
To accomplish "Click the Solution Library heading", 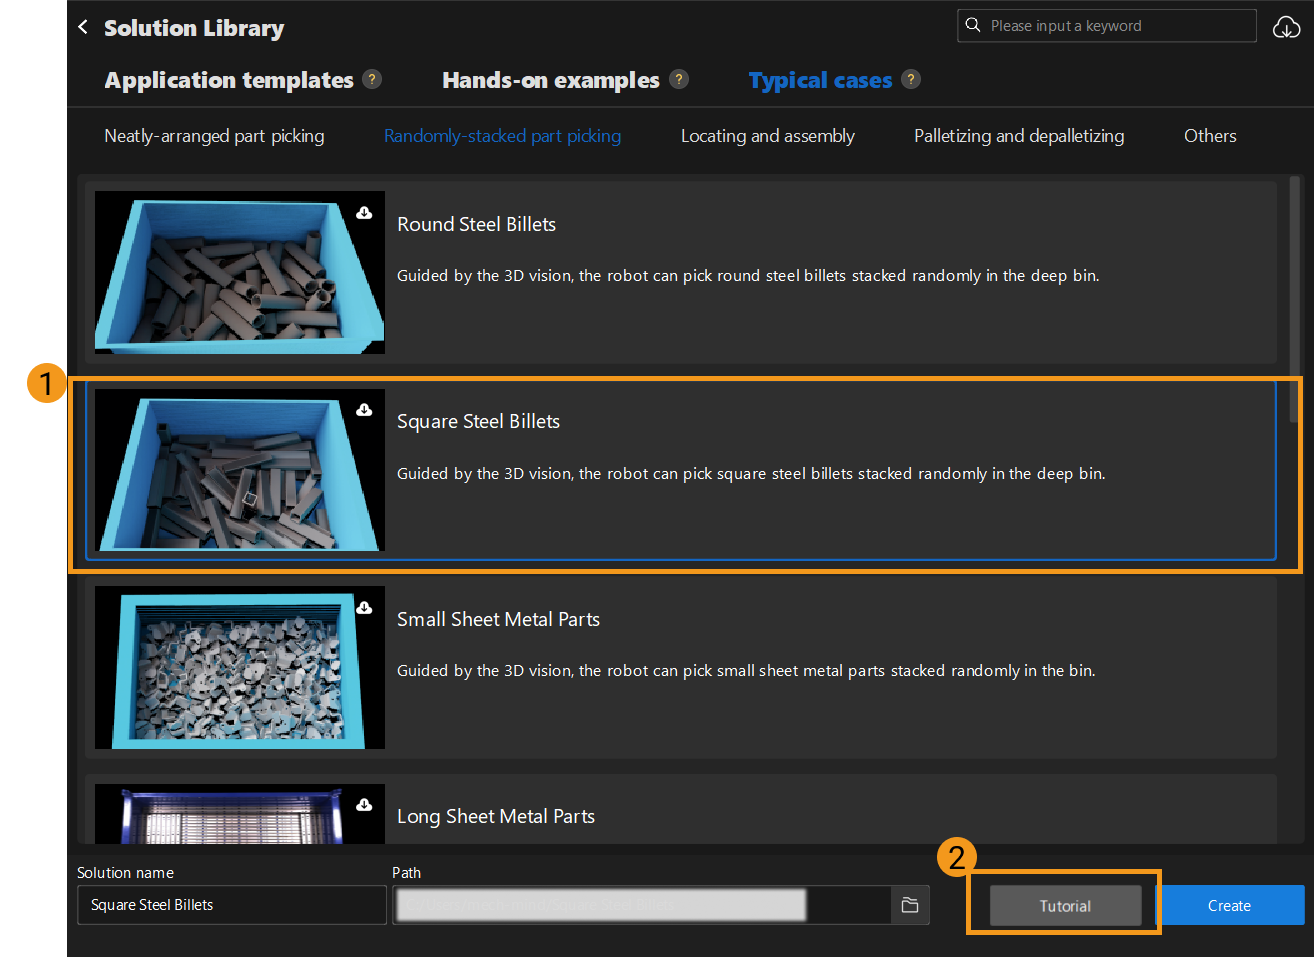I will click(x=194, y=28).
